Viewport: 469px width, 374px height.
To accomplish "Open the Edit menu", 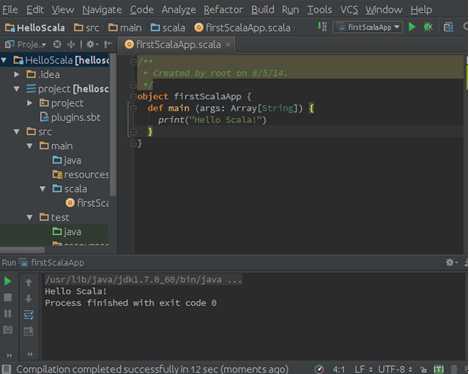I will tap(35, 10).
